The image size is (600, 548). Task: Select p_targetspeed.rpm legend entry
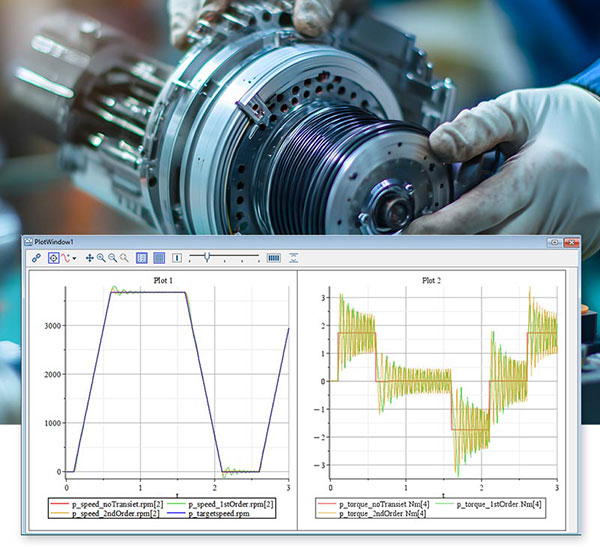(208, 514)
